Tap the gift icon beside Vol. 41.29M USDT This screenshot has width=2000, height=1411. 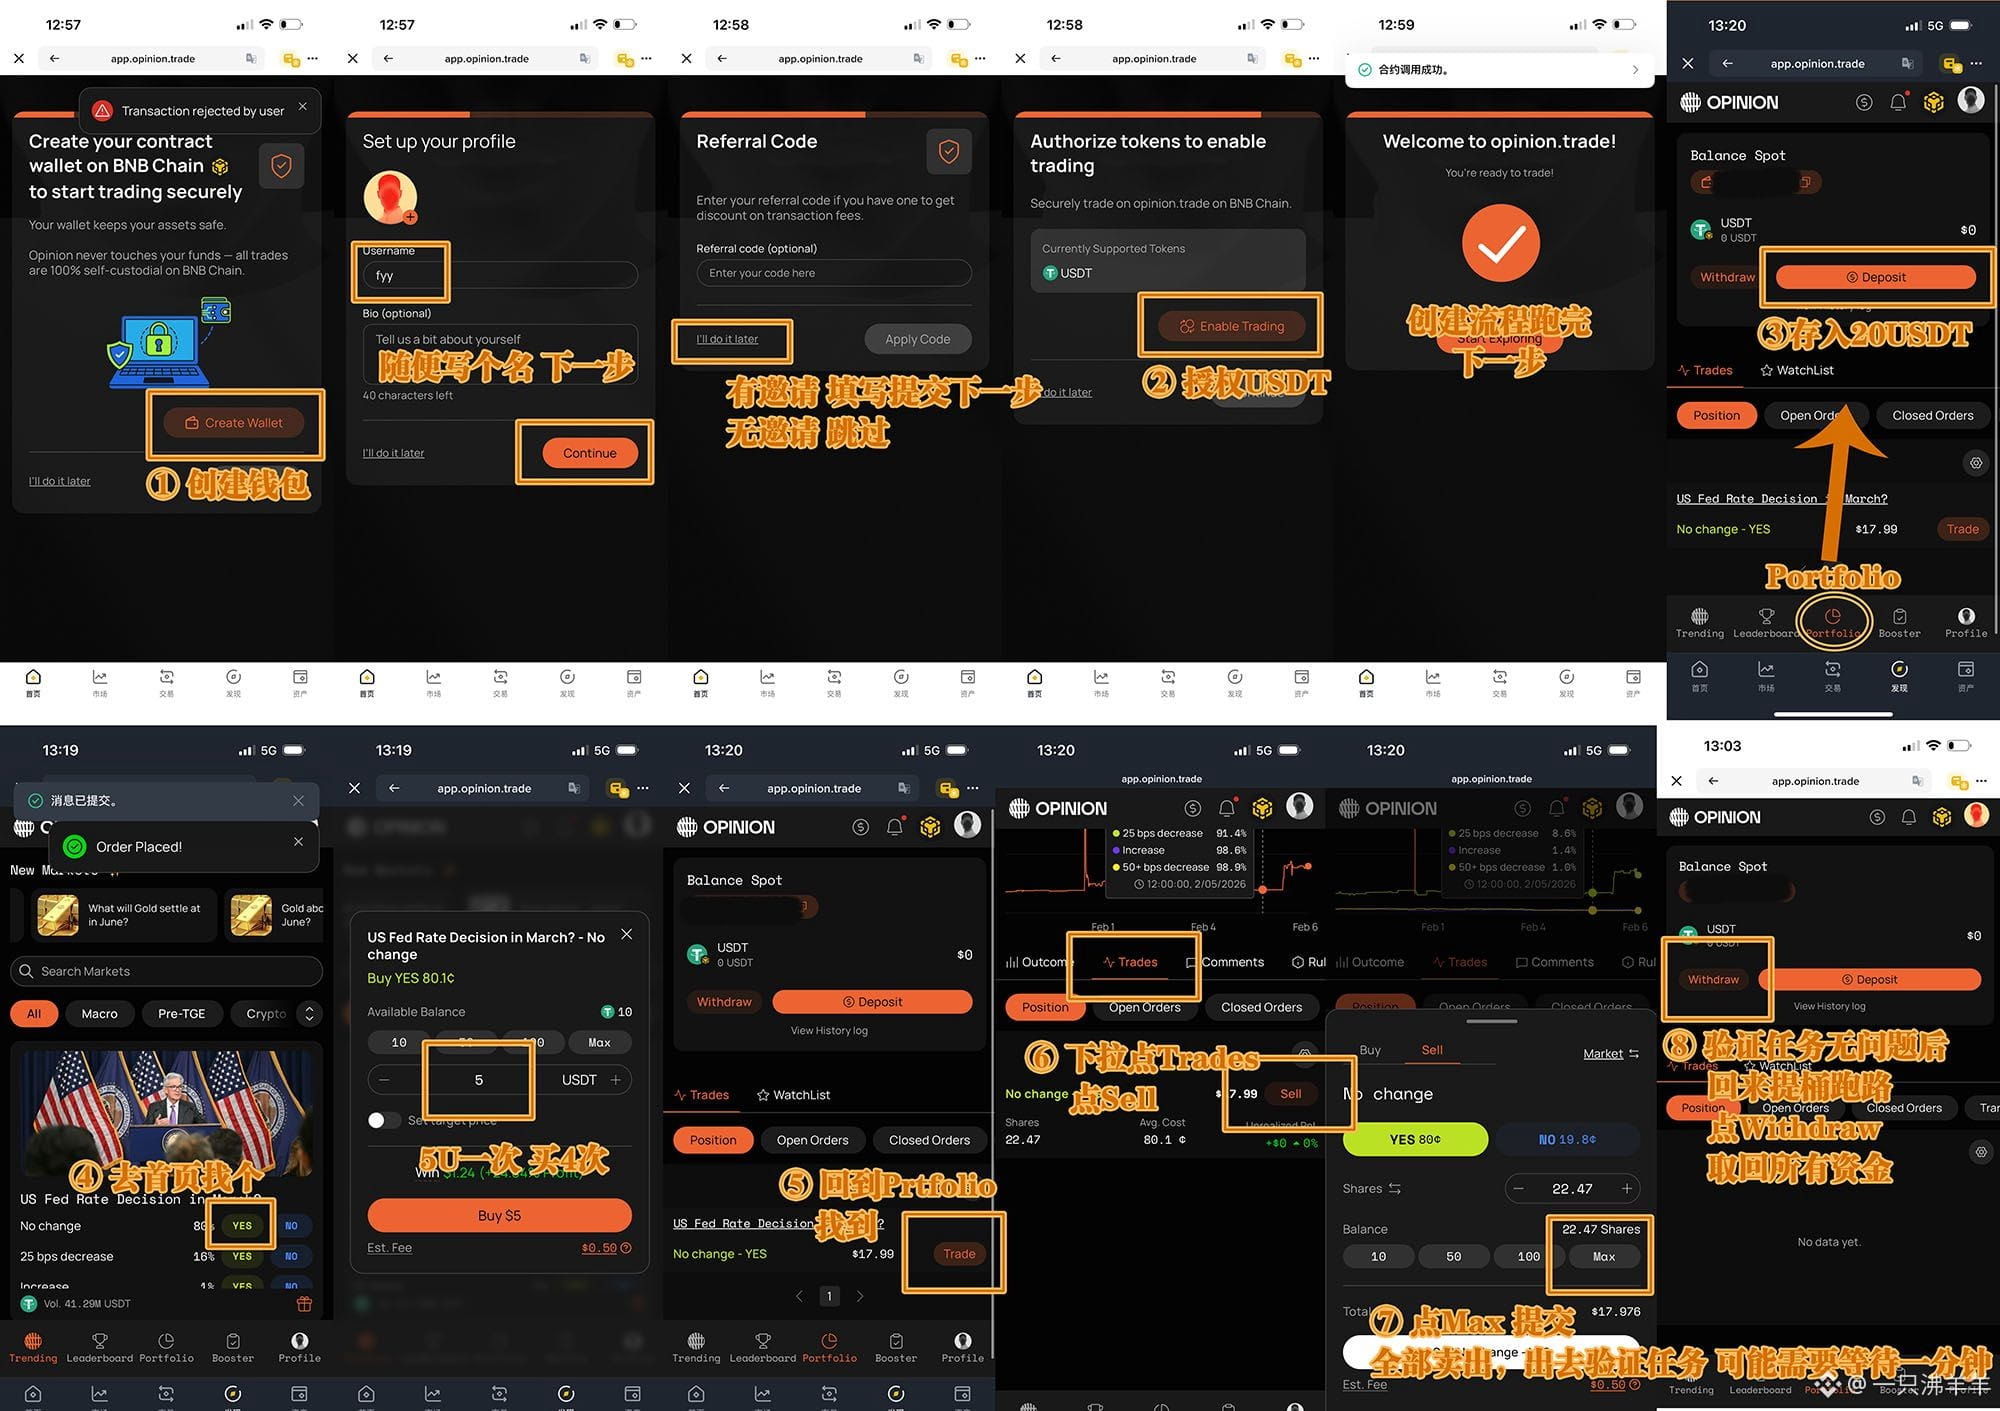tap(305, 1304)
